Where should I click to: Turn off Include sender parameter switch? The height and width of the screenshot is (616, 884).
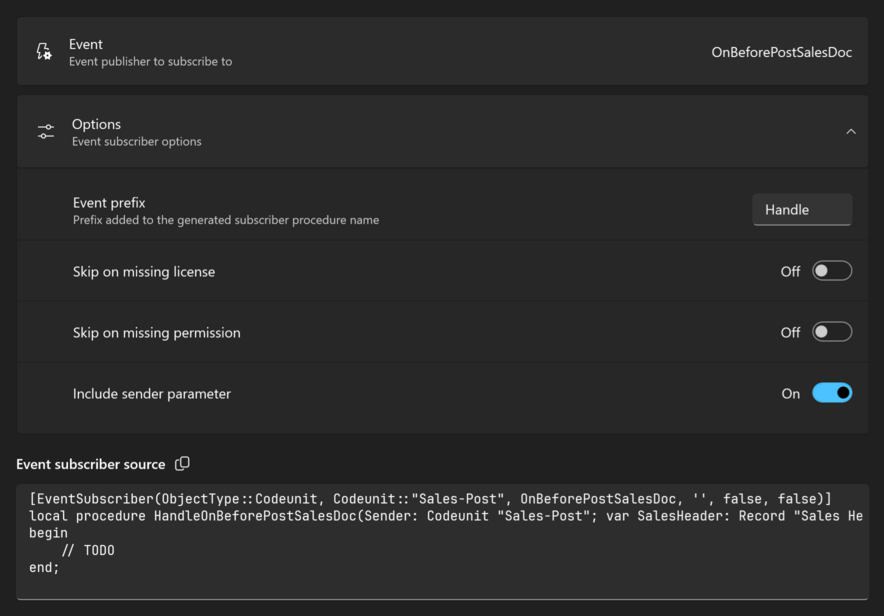coord(832,393)
